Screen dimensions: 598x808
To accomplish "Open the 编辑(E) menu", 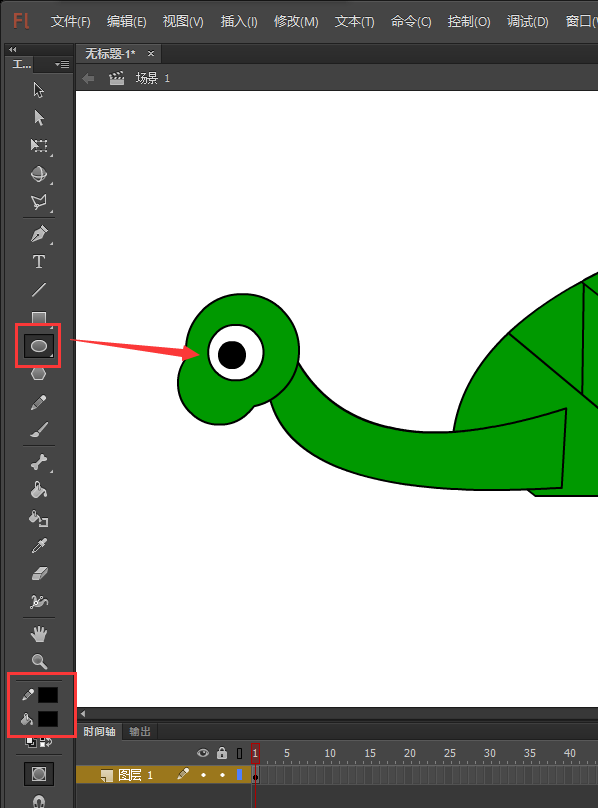I will pyautogui.click(x=127, y=22).
